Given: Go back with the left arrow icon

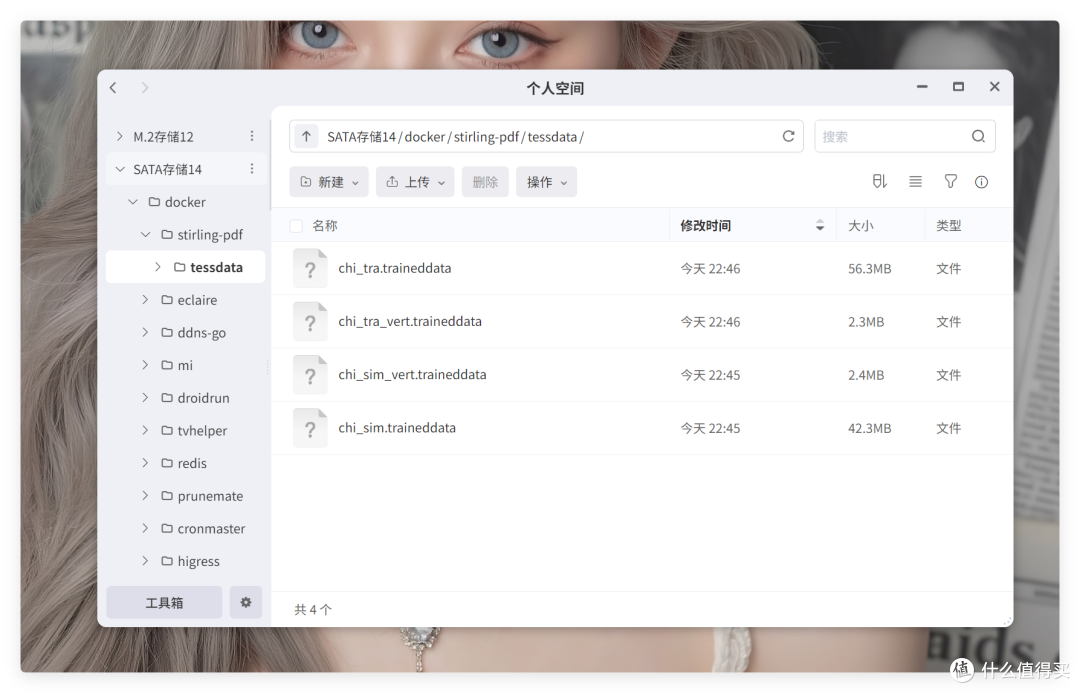Looking at the screenshot, I should 113,87.
